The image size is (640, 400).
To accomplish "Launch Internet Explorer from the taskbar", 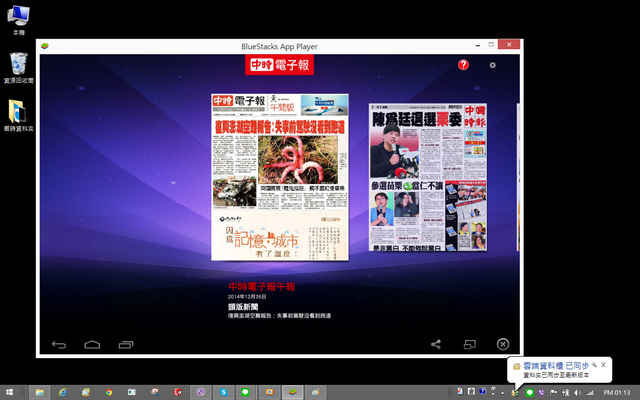I will (x=62, y=393).
